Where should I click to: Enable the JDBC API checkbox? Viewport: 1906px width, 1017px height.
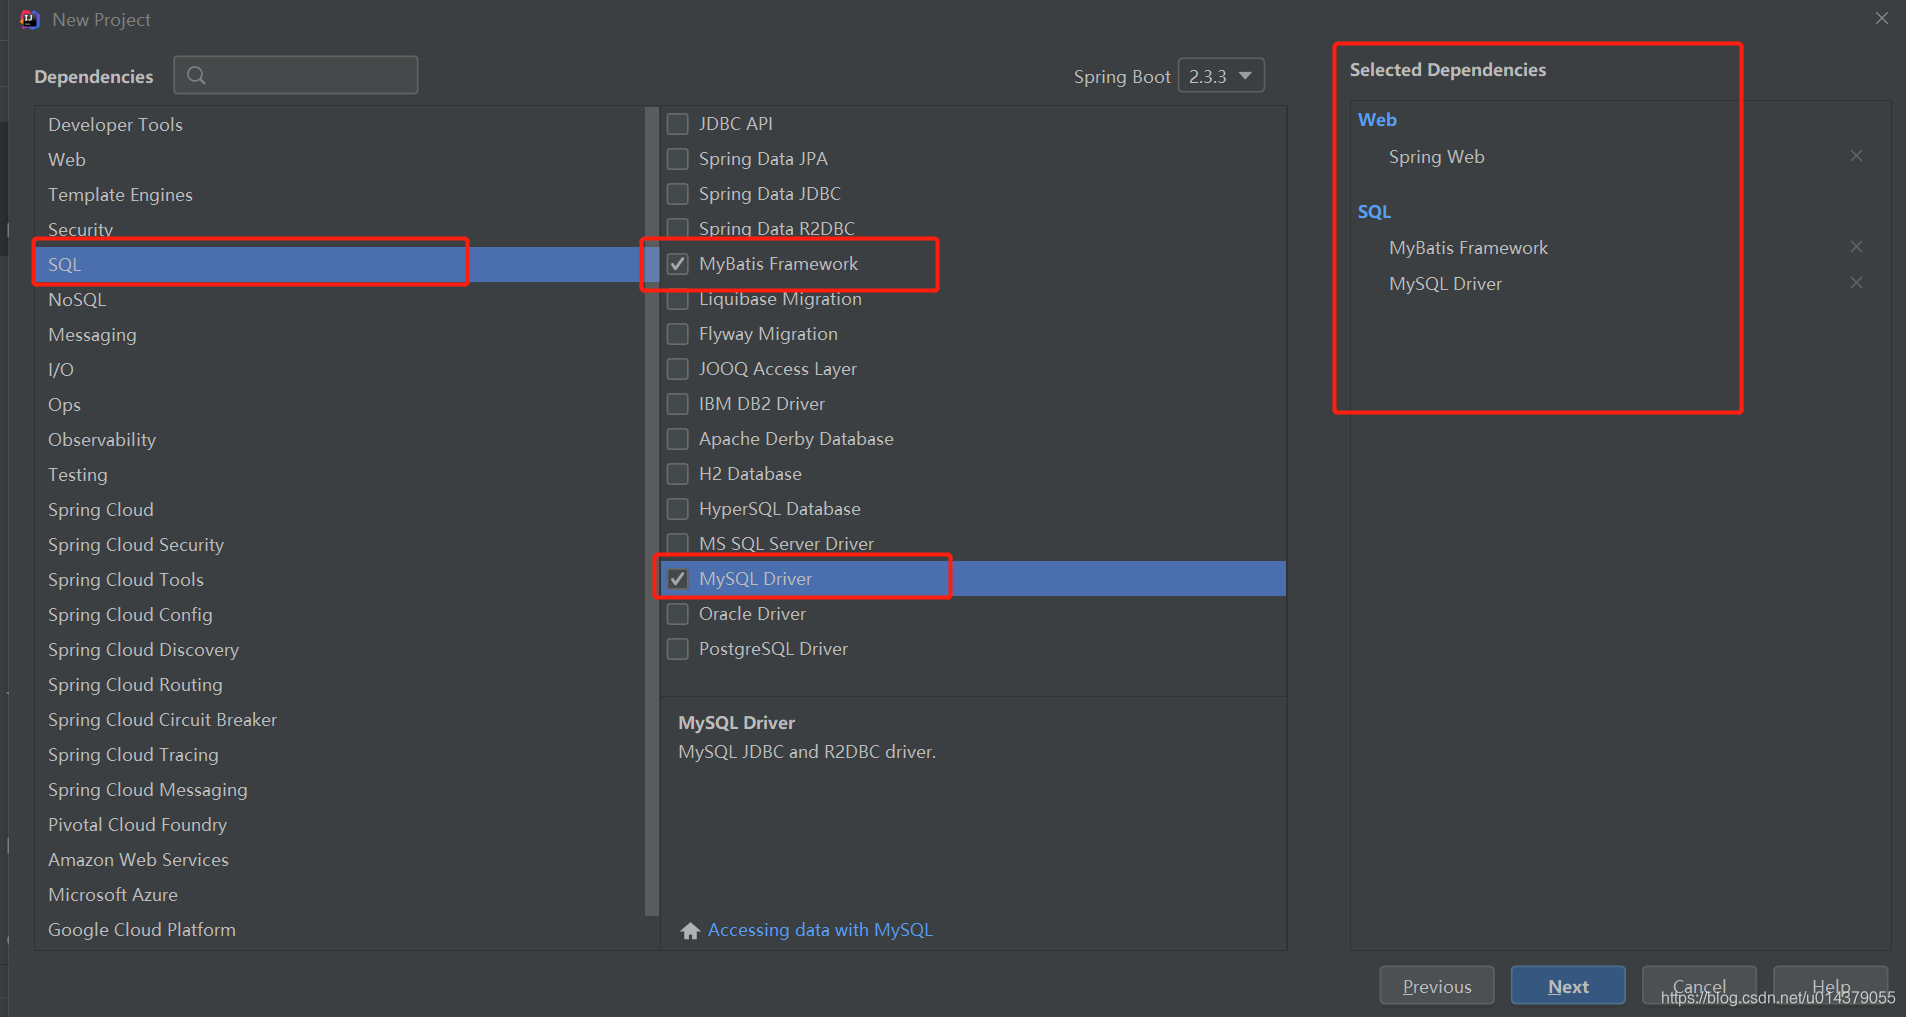(x=678, y=124)
